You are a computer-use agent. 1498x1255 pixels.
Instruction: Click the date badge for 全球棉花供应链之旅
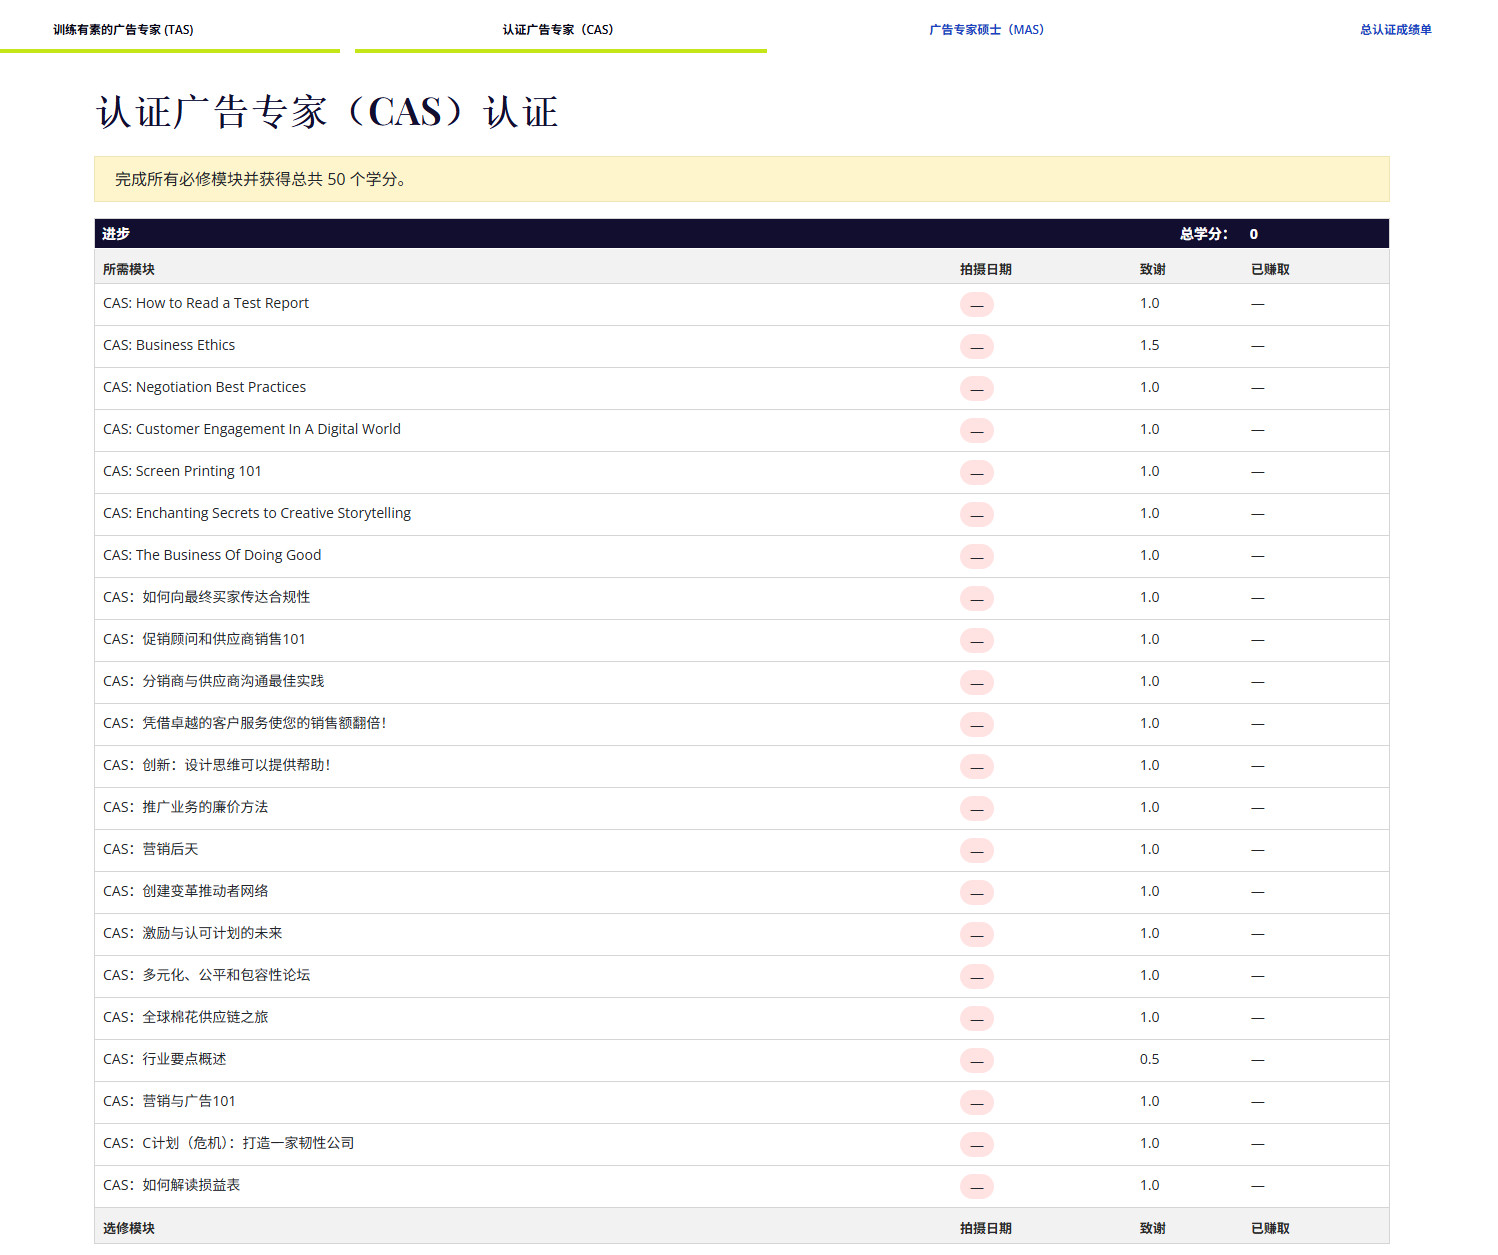976,1019
